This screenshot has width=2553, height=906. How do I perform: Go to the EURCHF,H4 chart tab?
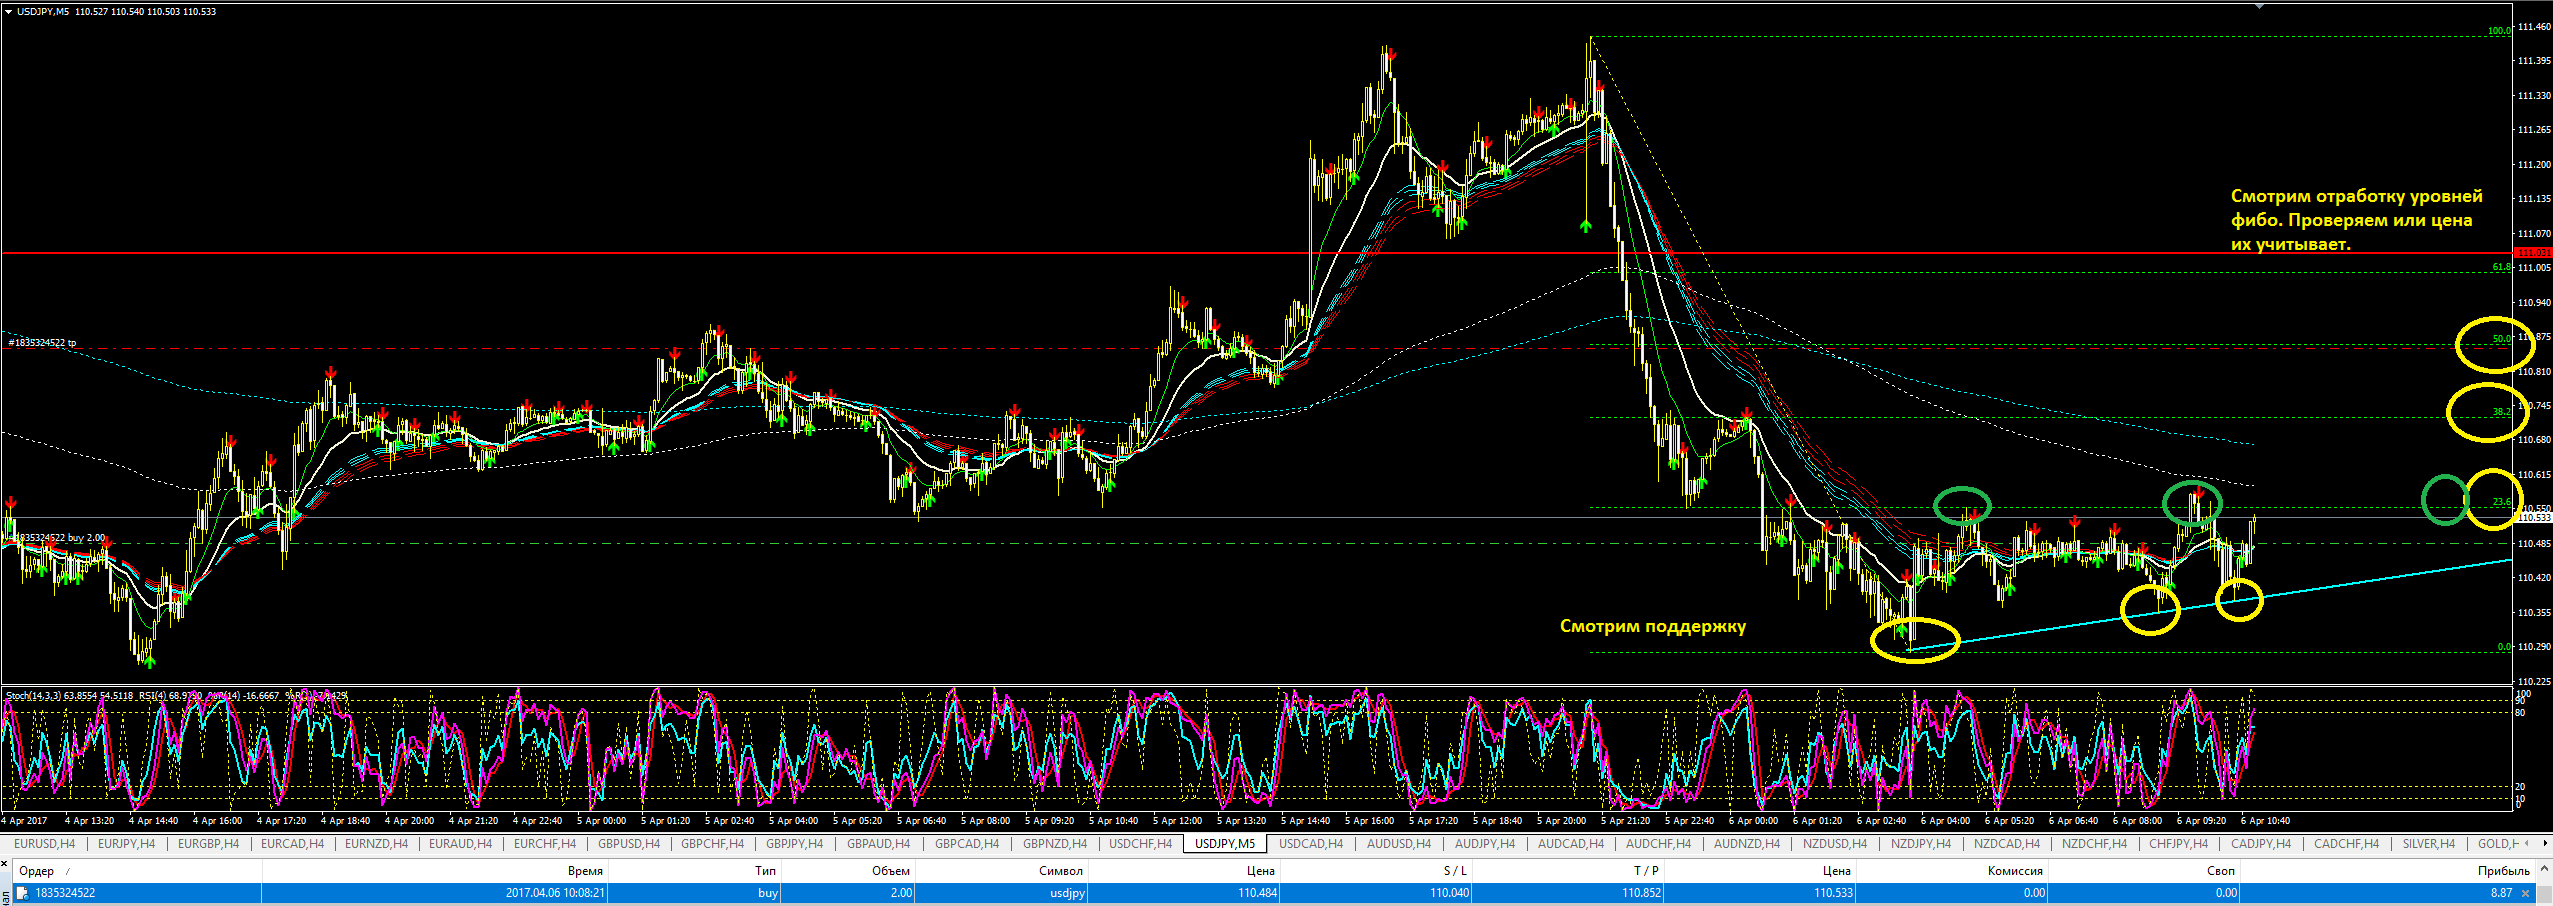544,844
